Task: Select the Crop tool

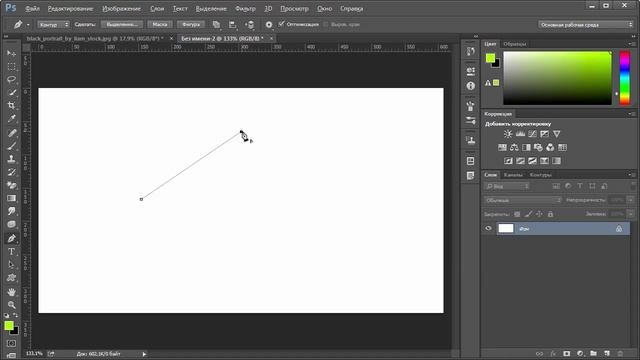Action: [11, 105]
